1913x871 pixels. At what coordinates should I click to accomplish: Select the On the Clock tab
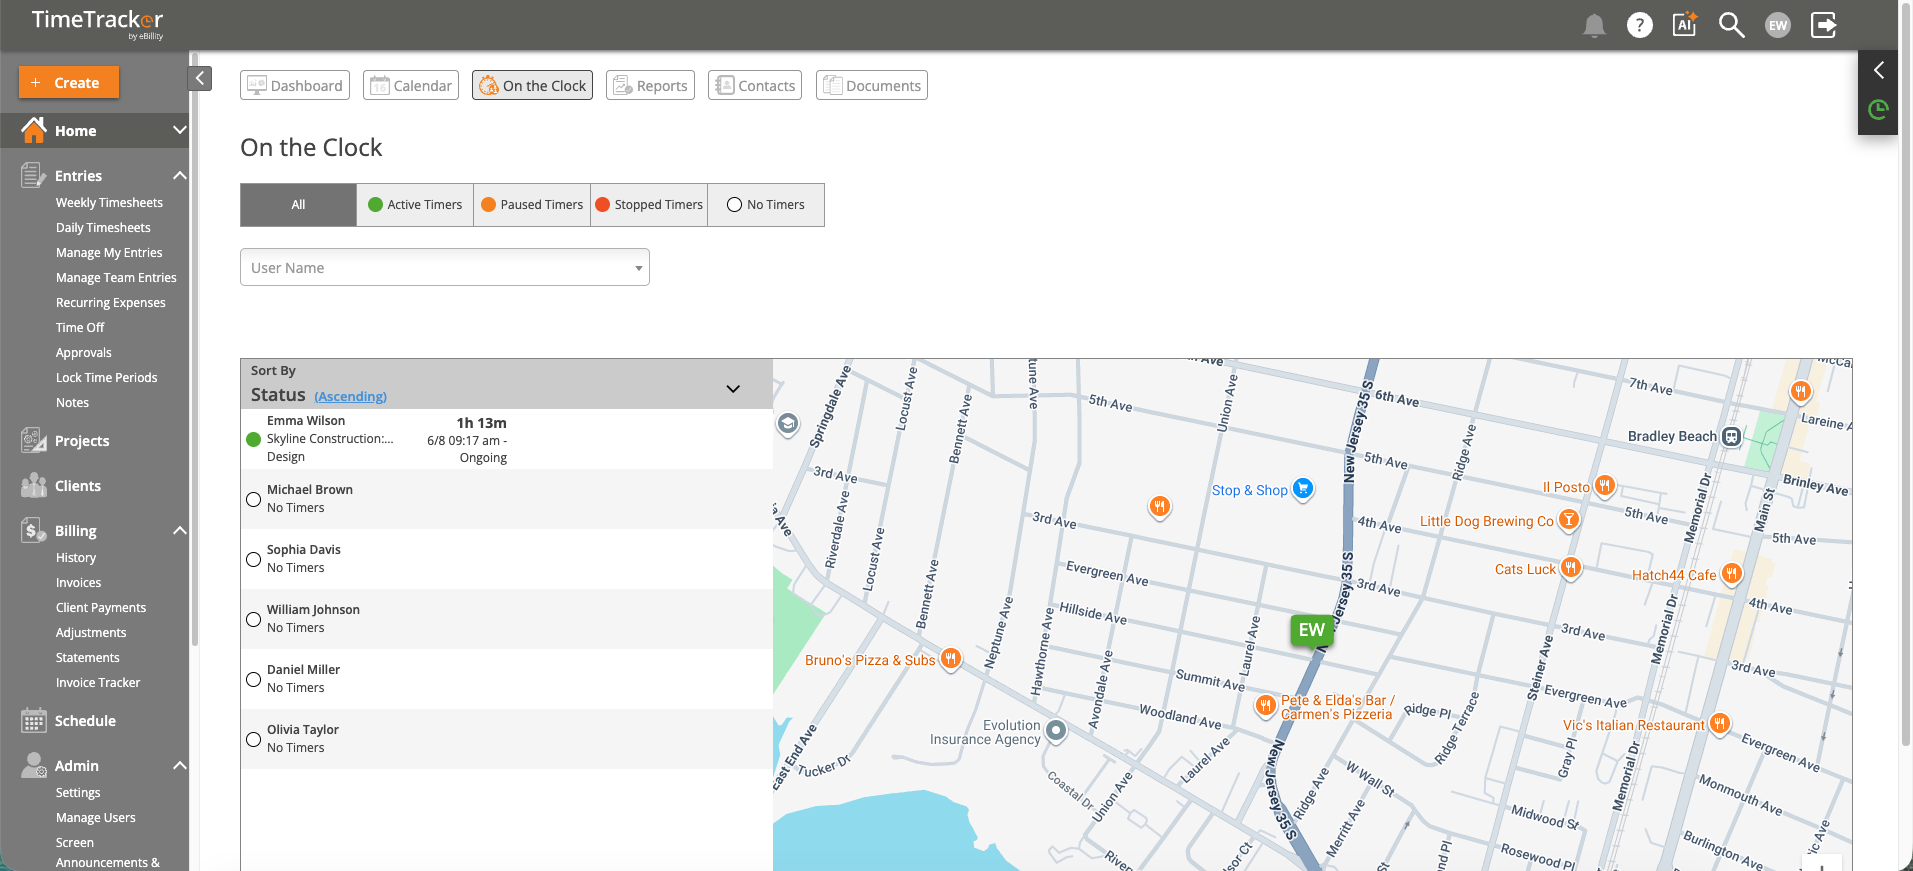532,85
